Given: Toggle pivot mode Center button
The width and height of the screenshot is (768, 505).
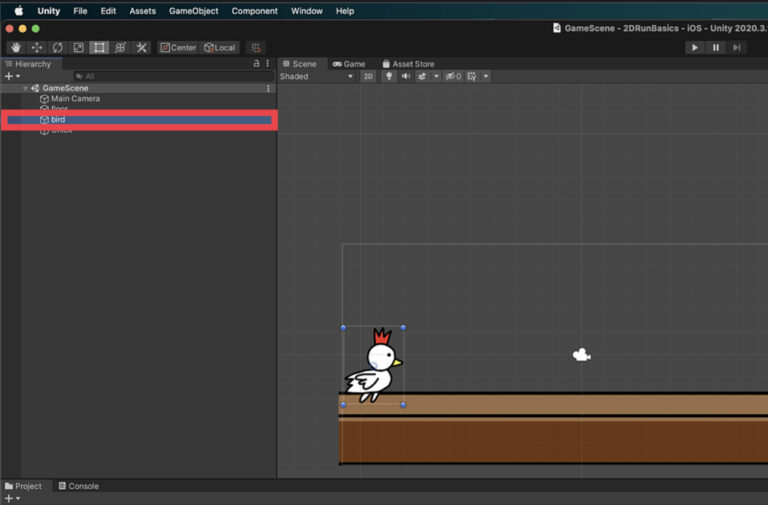Looking at the screenshot, I should pyautogui.click(x=178, y=48).
